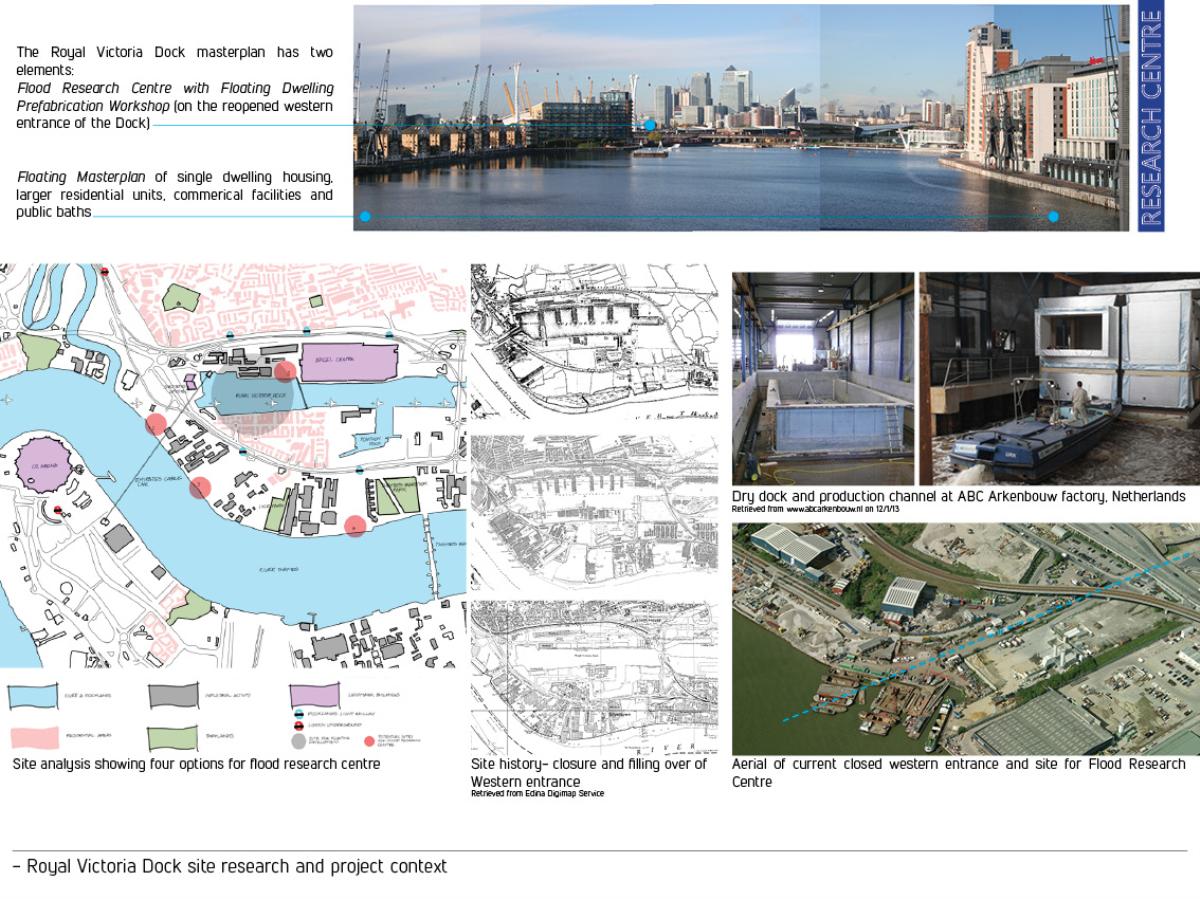Viewport: 1200px width, 899px height.
Task: Click the blue dot marker on skyline photo
Action: point(650,125)
